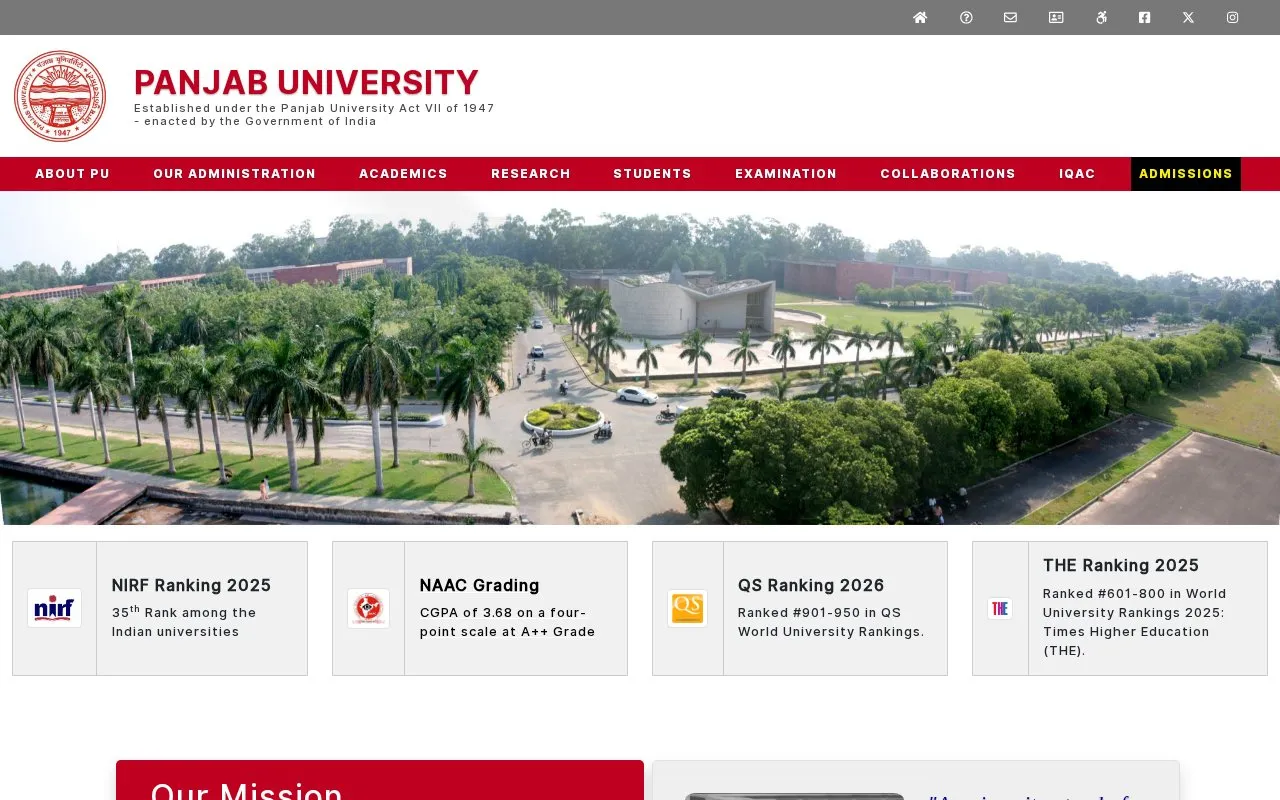This screenshot has height=800, width=1280.
Task: Open the contact card icon
Action: pos(1056,17)
